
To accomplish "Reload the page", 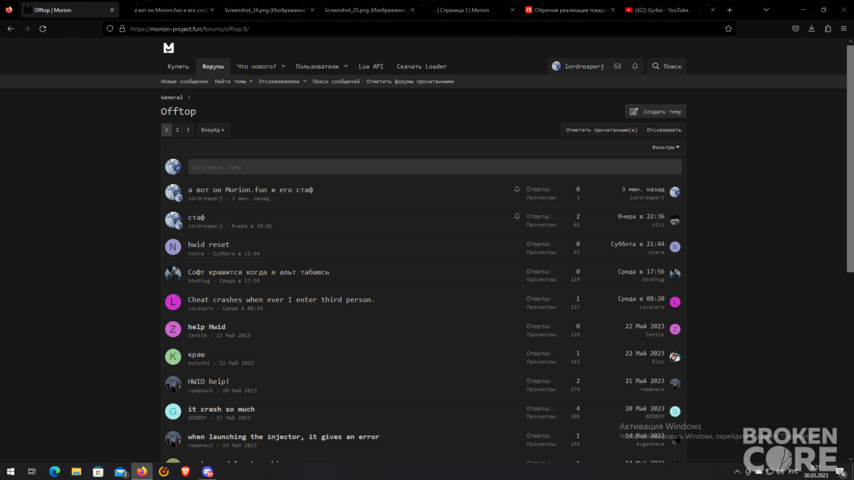I will pos(42,29).
